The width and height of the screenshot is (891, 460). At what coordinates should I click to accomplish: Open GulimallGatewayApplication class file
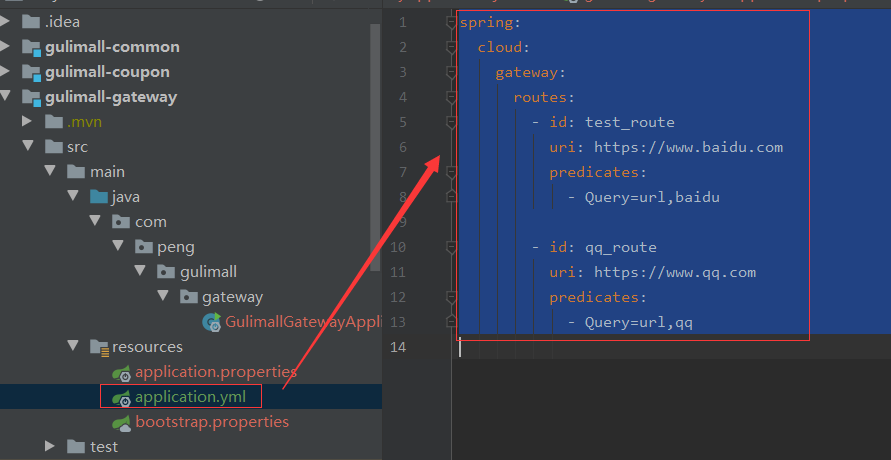point(303,322)
